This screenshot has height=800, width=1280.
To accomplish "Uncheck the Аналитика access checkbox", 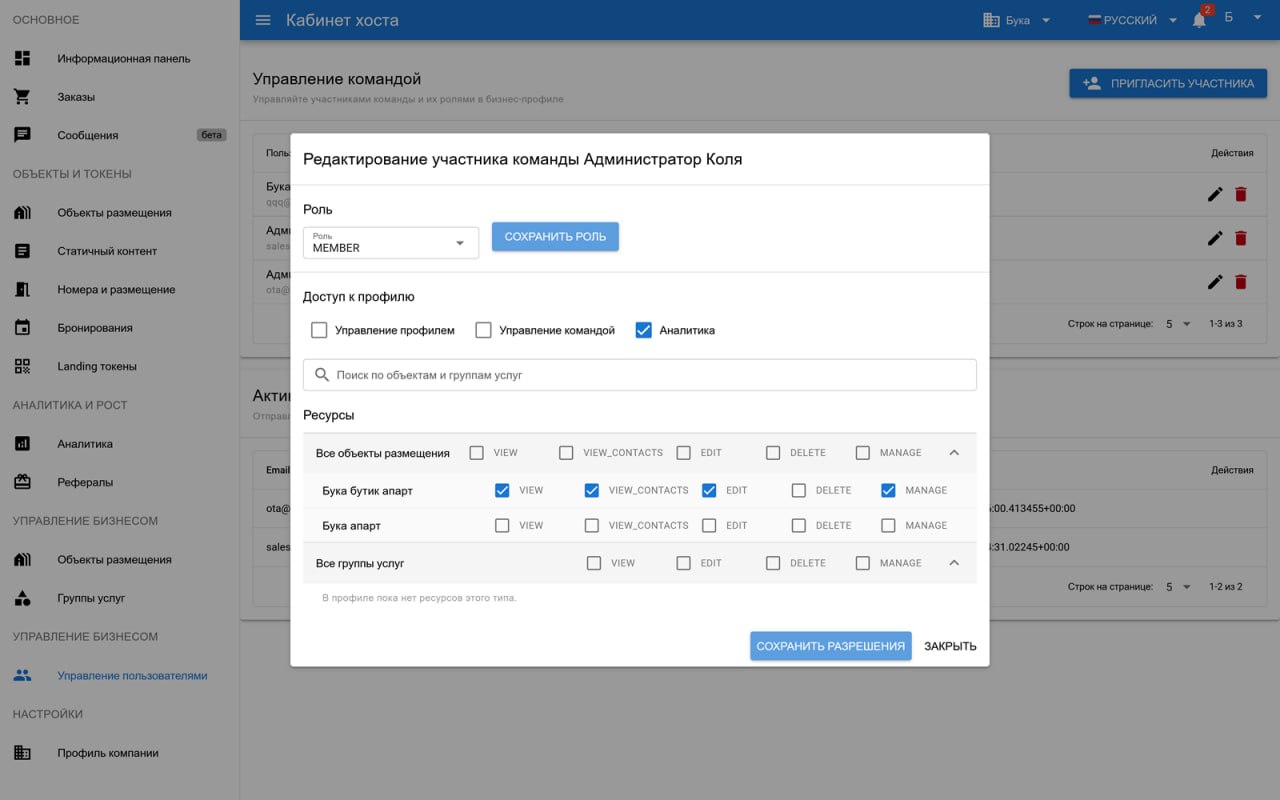I will tap(643, 330).
